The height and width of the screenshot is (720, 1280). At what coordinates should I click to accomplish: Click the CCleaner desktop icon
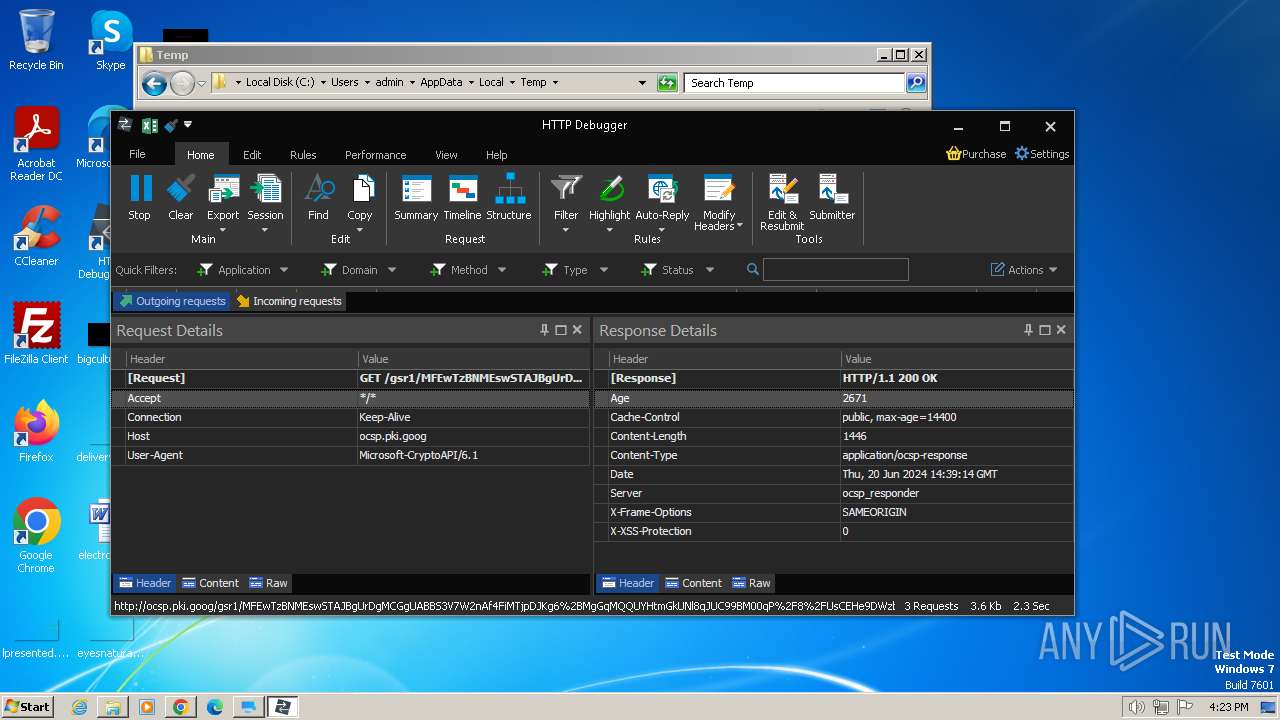[36, 235]
